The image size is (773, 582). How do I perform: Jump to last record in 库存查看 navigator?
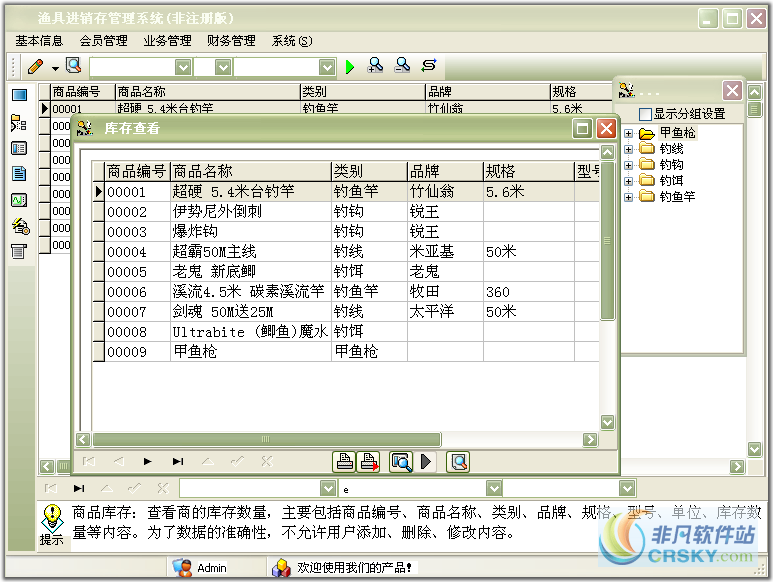coord(178,462)
